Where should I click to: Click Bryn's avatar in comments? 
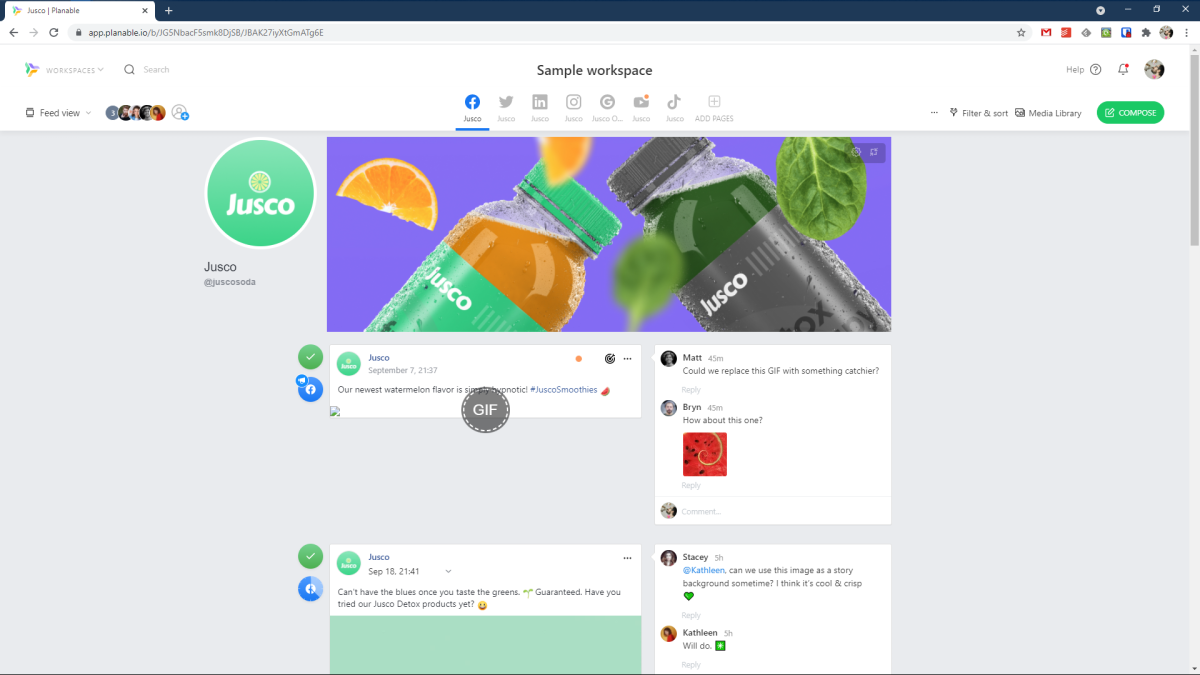pyautogui.click(x=669, y=408)
